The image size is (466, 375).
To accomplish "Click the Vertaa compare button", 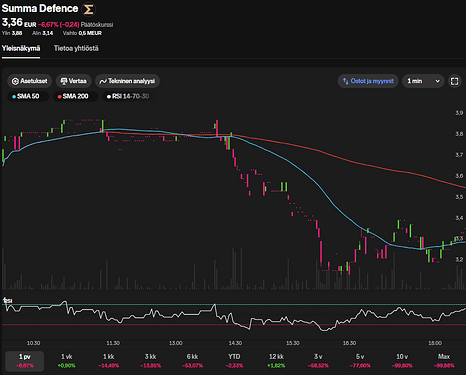I will 74,81.
